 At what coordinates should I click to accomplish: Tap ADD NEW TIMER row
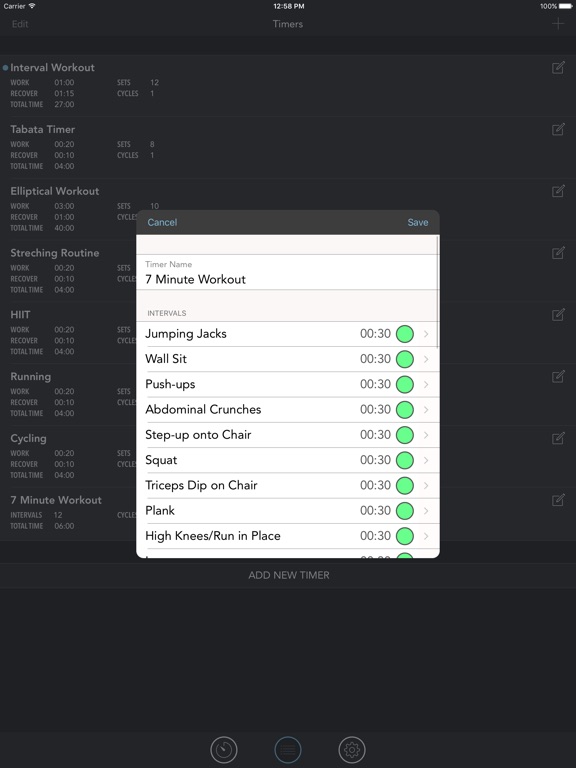tap(288, 576)
